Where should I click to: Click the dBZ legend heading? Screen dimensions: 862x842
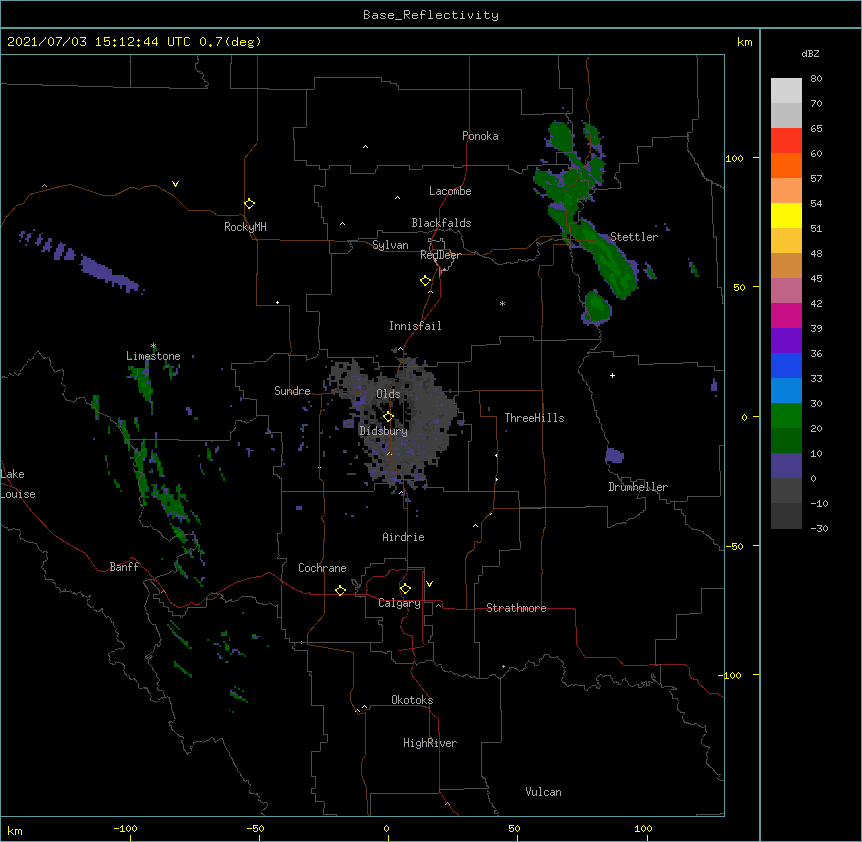coord(810,53)
